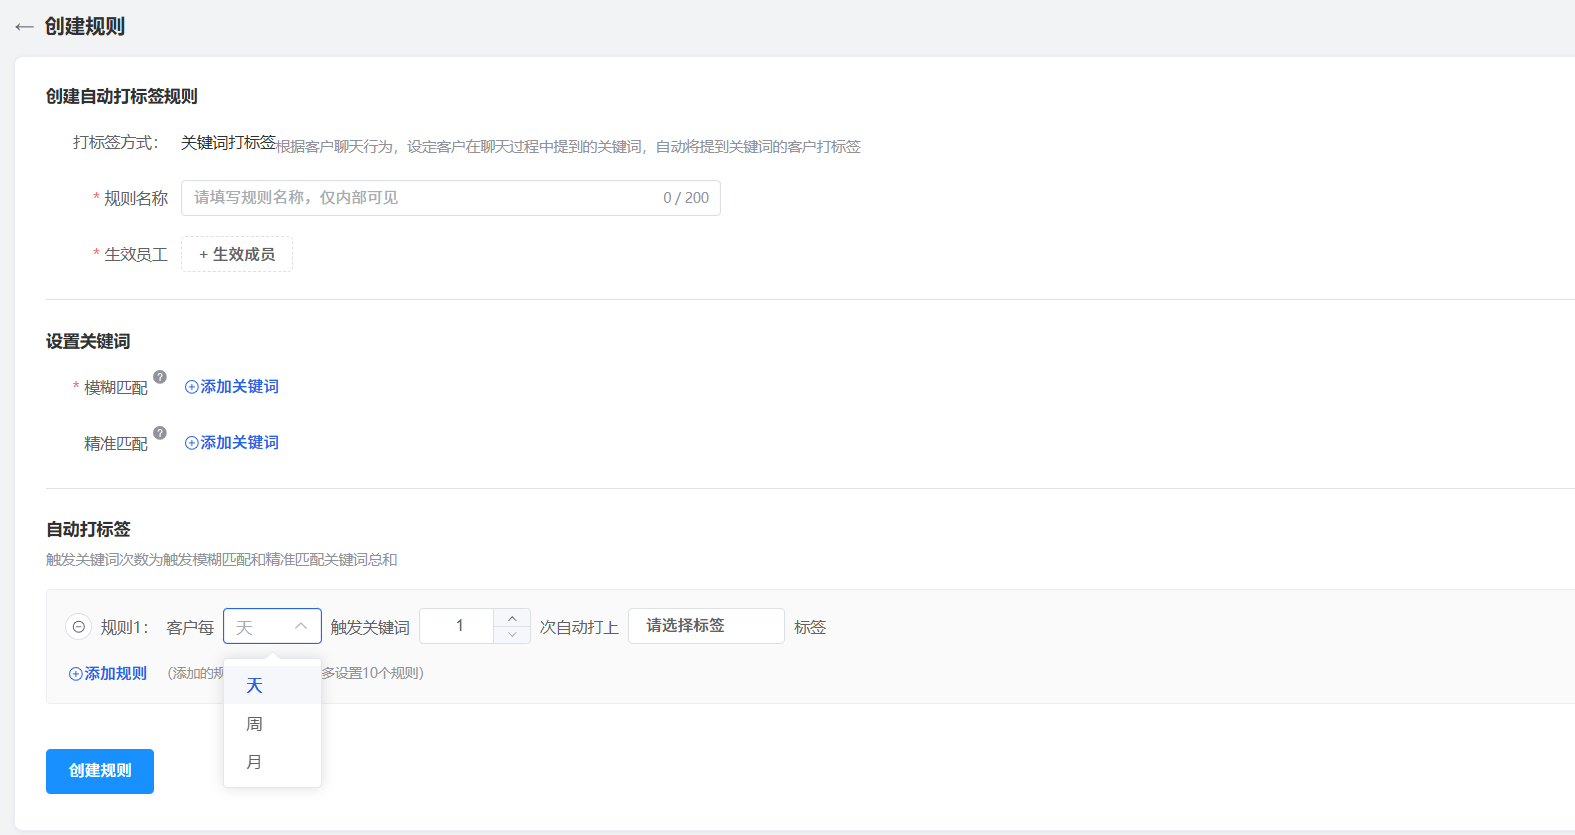Click the + 生效成员 button

pyautogui.click(x=237, y=254)
